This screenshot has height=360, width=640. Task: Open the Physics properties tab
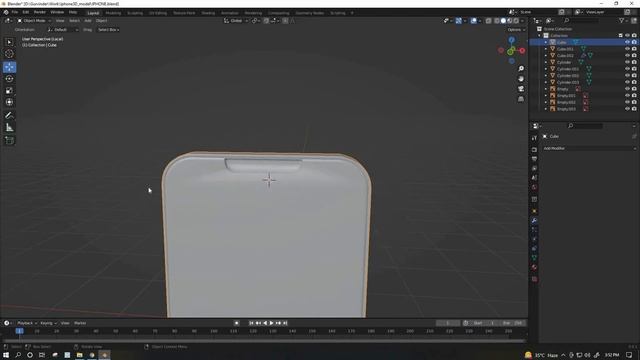click(x=534, y=239)
